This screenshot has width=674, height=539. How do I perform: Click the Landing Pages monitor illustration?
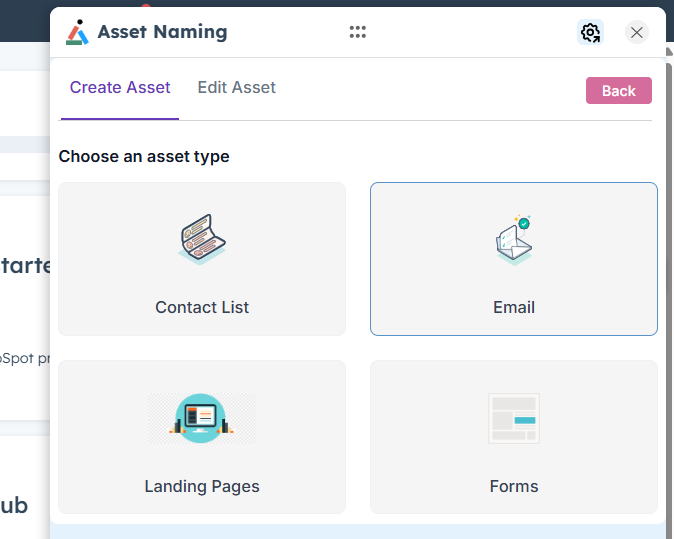pyautogui.click(x=202, y=418)
